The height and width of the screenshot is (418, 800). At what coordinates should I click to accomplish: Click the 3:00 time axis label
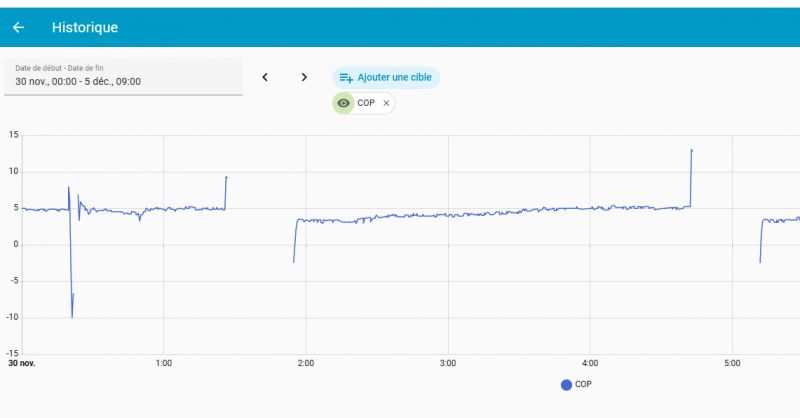coord(448,363)
